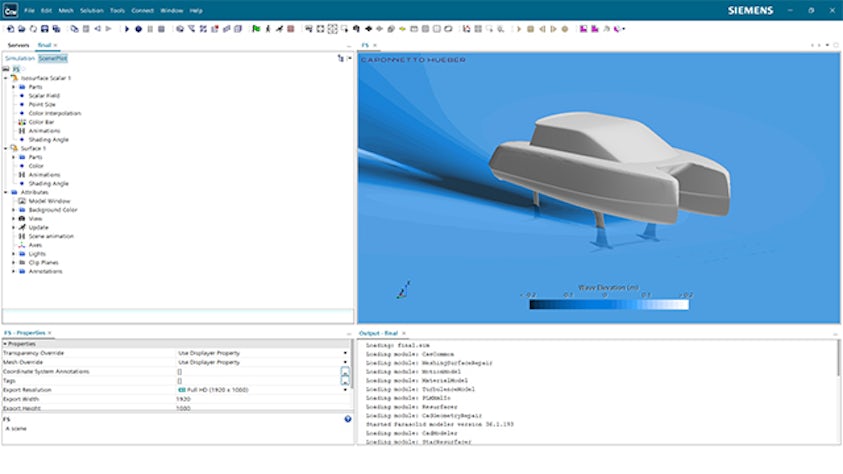Screen dimensions: 843x474
Task: Collapse the Attributes tree node
Action: click(6, 192)
